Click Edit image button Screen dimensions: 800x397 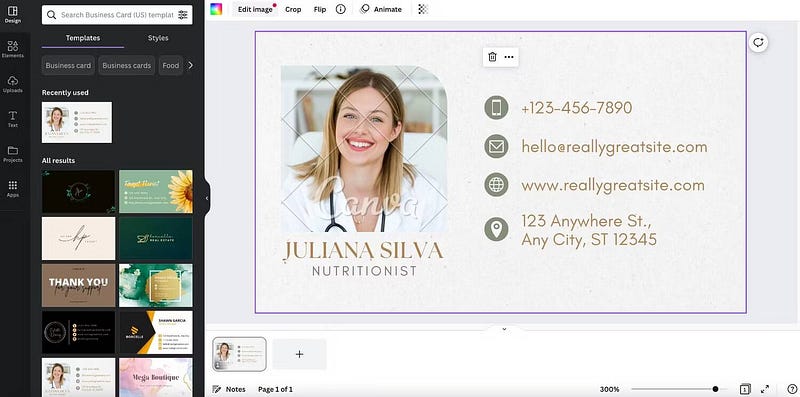coord(255,9)
